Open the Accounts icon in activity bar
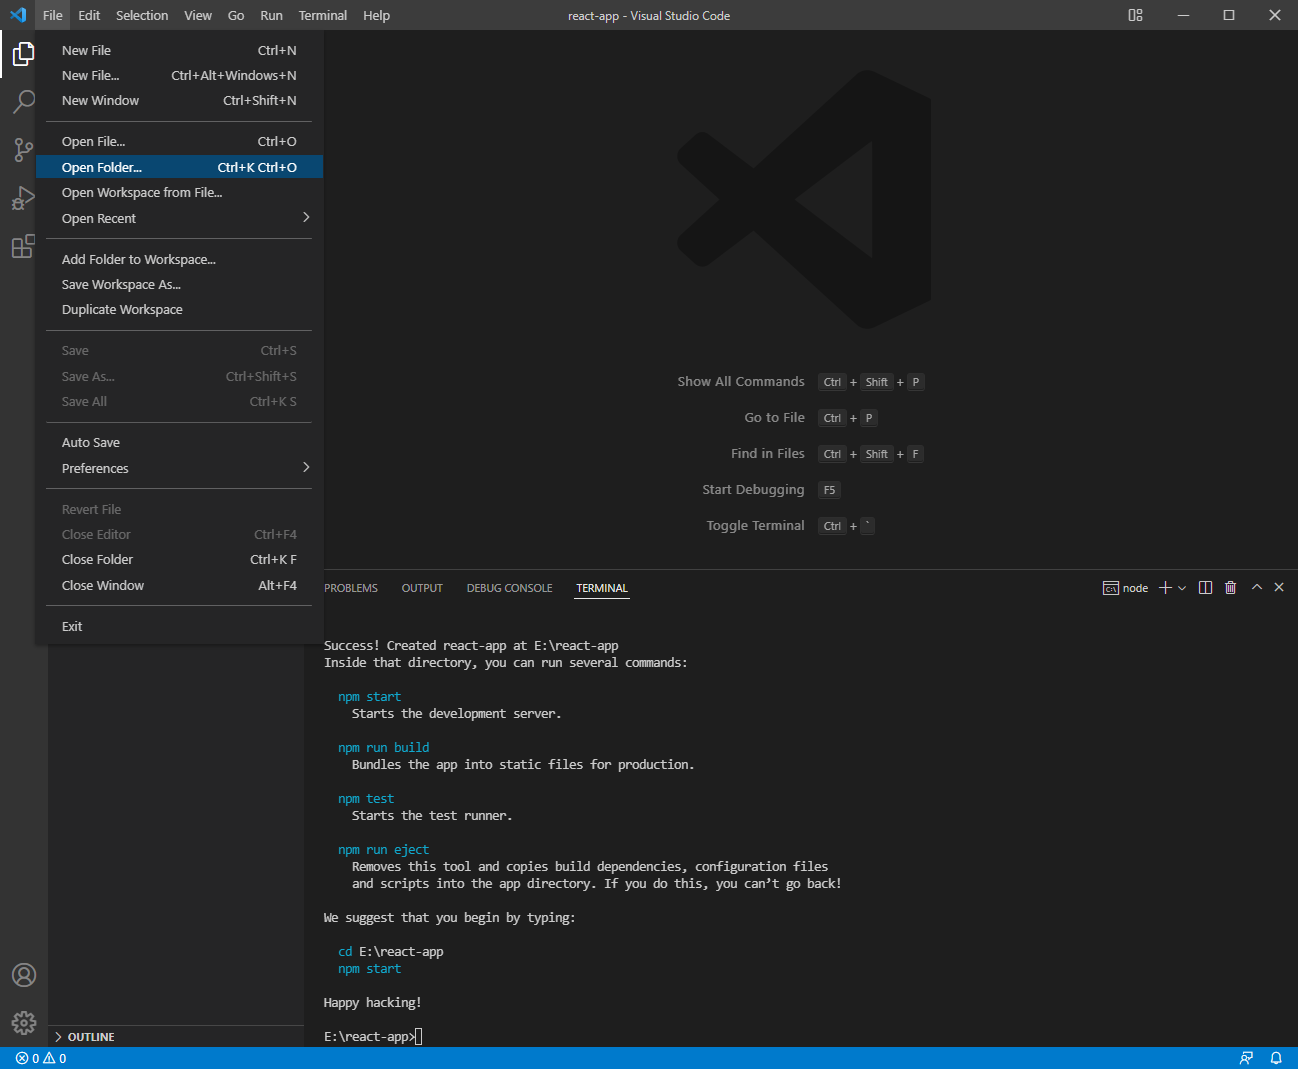The image size is (1298, 1069). pos(24,975)
